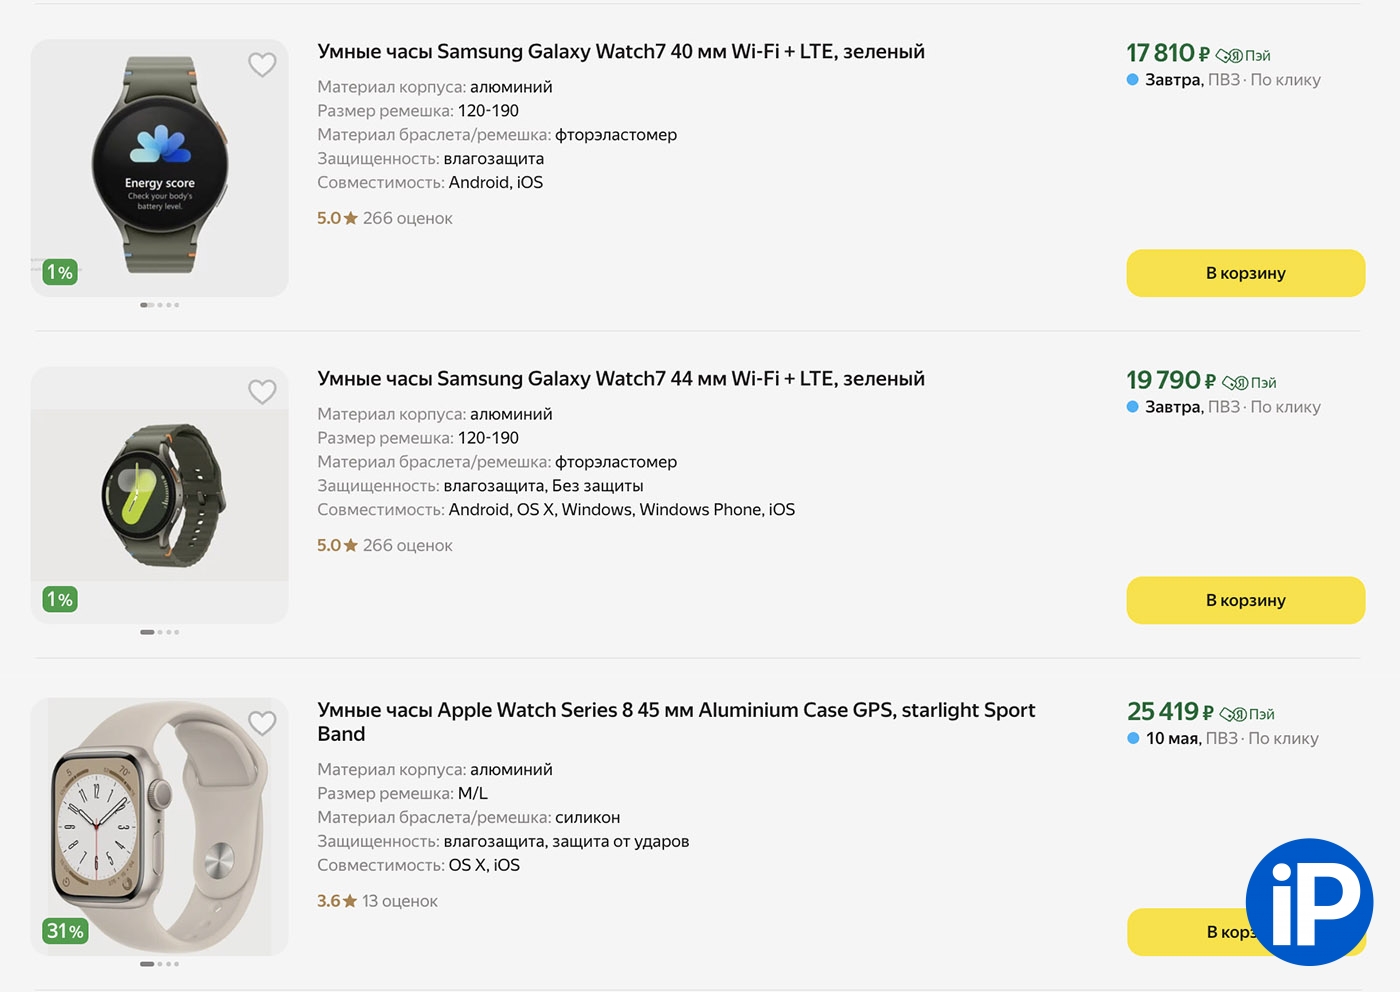Screen dimensions: 1400x992
Task: Add Galaxy Watch7 44 mm to cart
Action: (1245, 600)
